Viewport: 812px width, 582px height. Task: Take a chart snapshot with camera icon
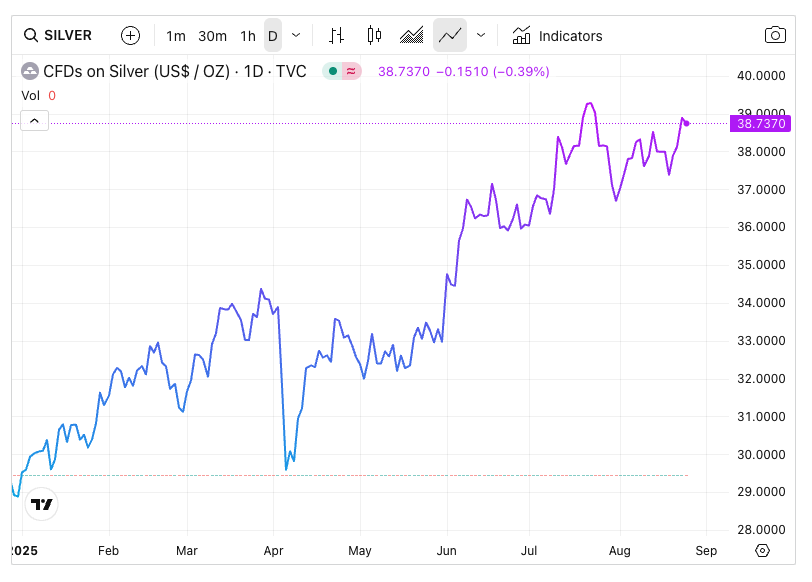pyautogui.click(x=775, y=35)
